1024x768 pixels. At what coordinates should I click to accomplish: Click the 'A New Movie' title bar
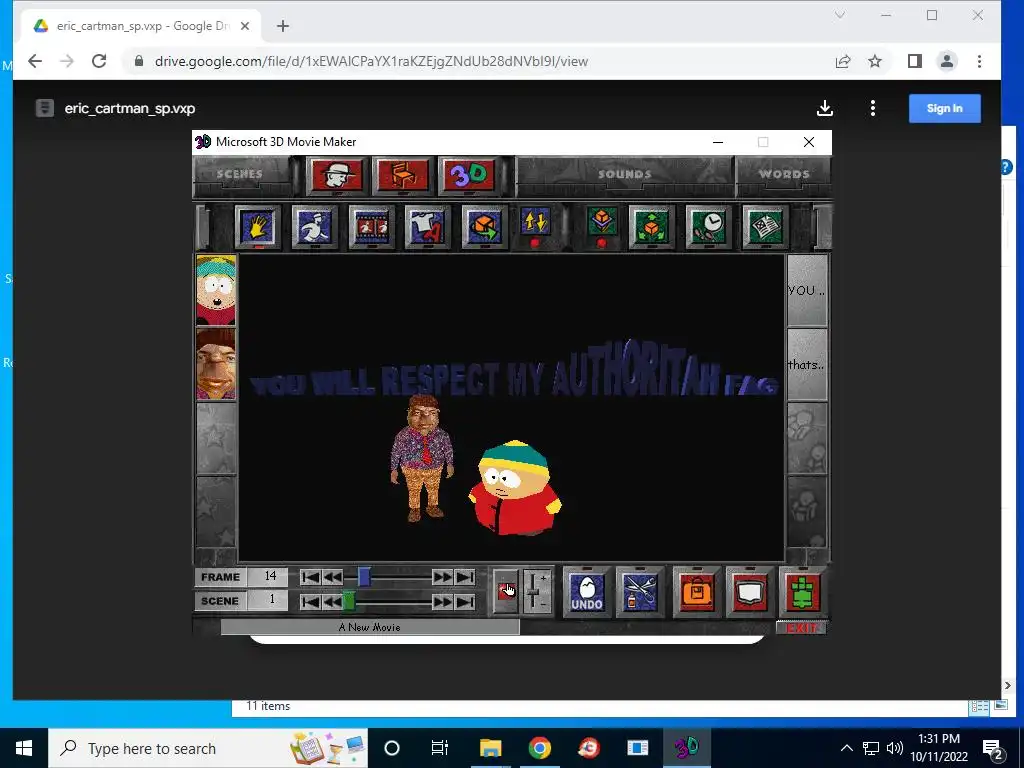pos(370,628)
